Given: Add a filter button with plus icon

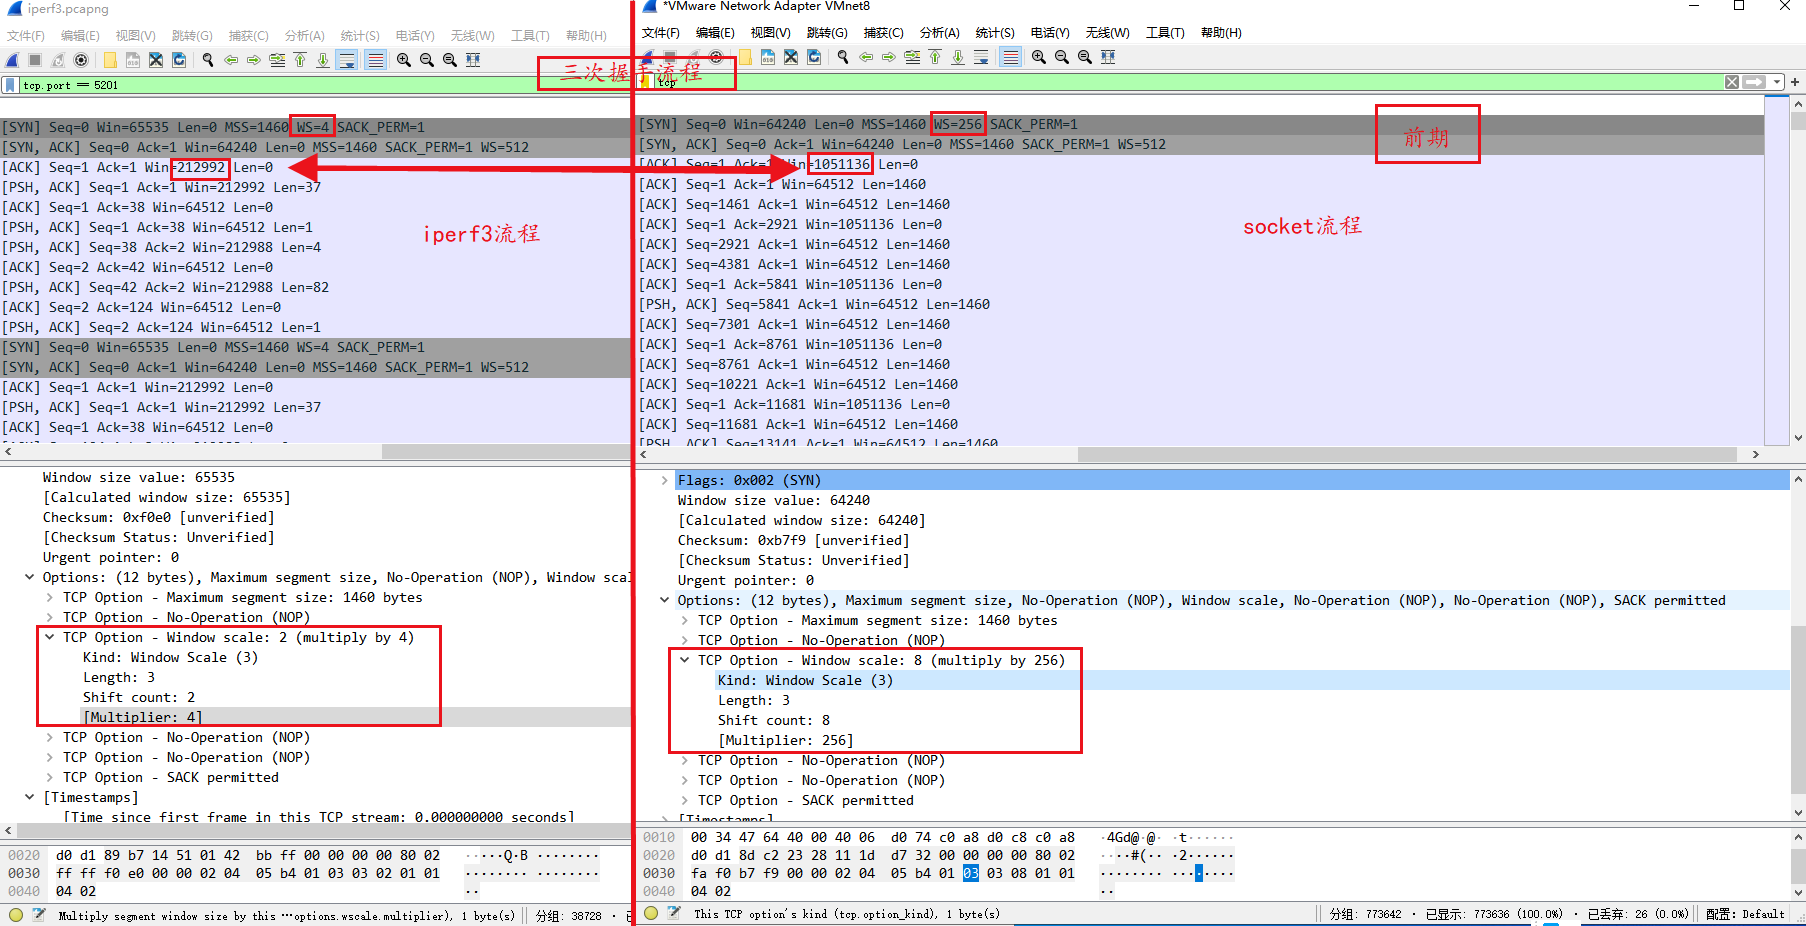Looking at the screenshot, I should [1795, 82].
